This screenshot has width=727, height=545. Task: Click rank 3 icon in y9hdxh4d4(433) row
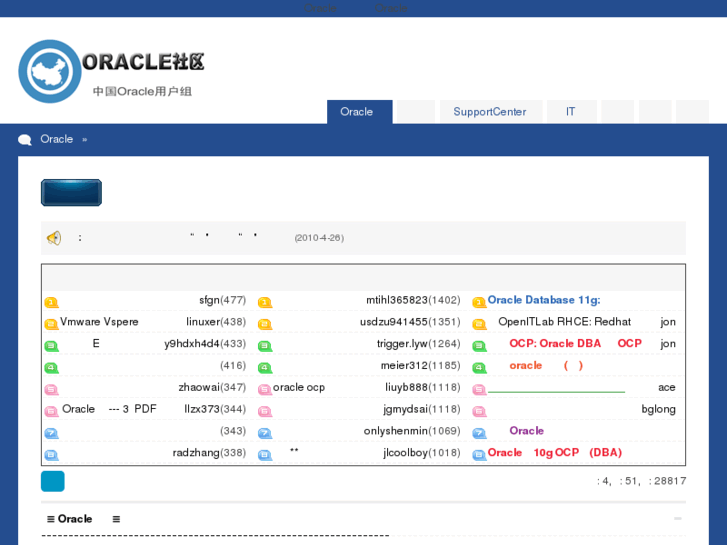51,346
